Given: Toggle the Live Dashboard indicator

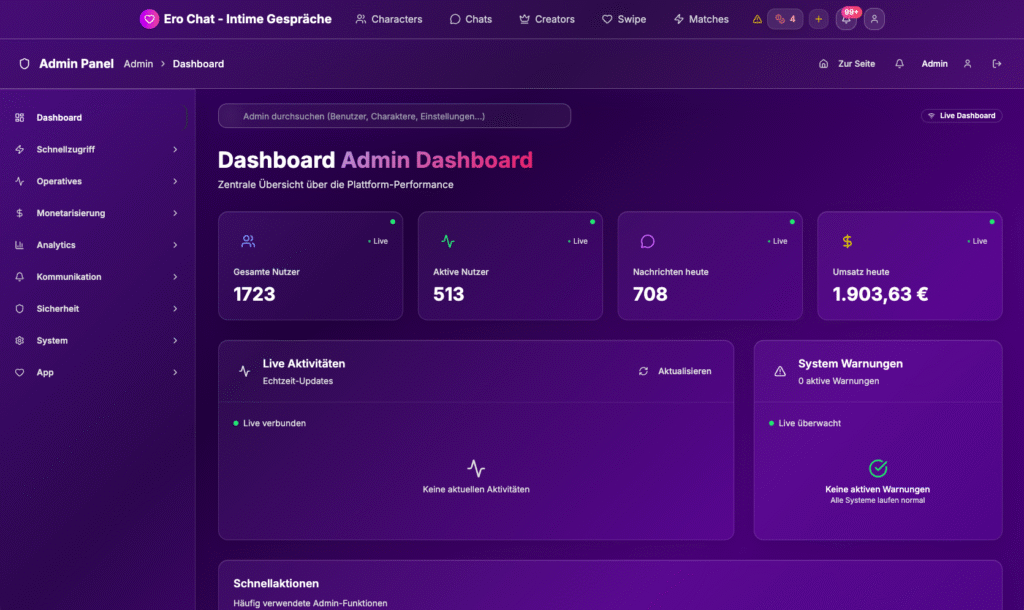Looking at the screenshot, I should [961, 116].
